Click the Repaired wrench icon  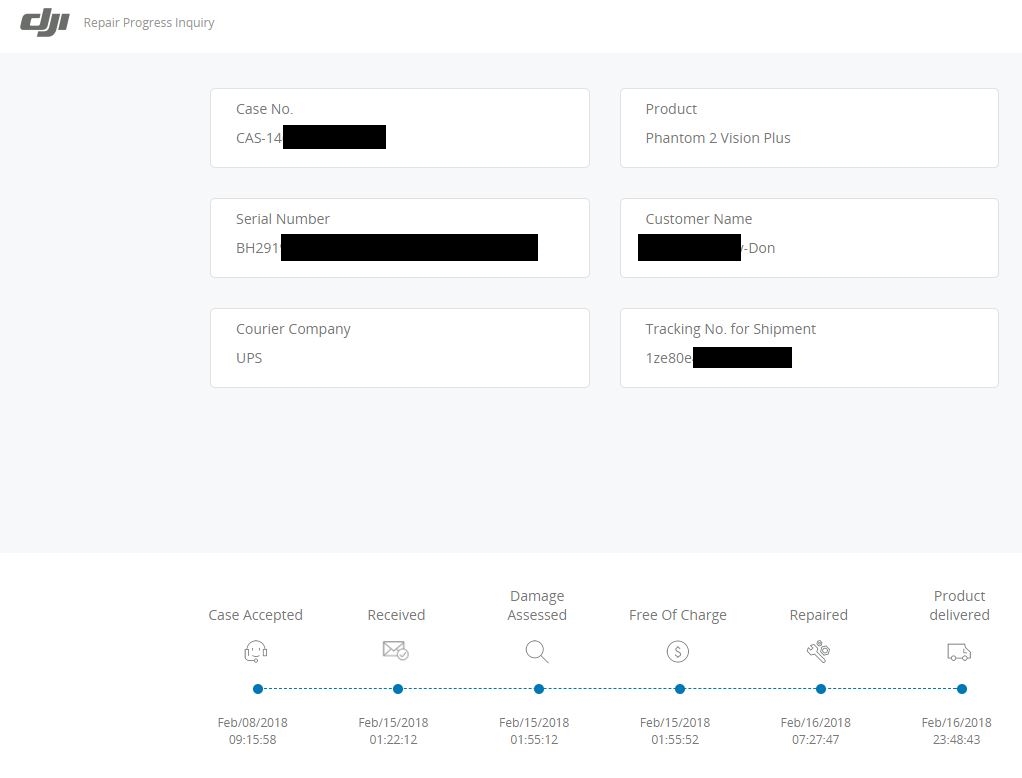818,651
